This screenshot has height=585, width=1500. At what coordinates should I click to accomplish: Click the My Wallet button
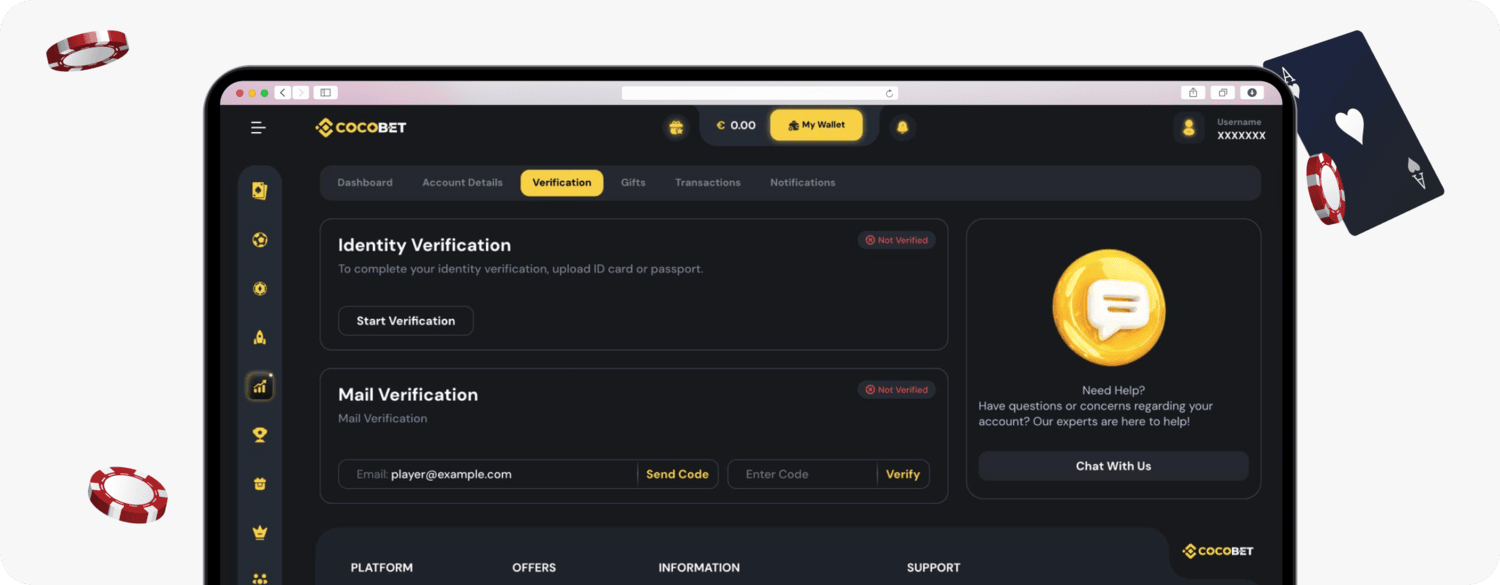point(816,125)
